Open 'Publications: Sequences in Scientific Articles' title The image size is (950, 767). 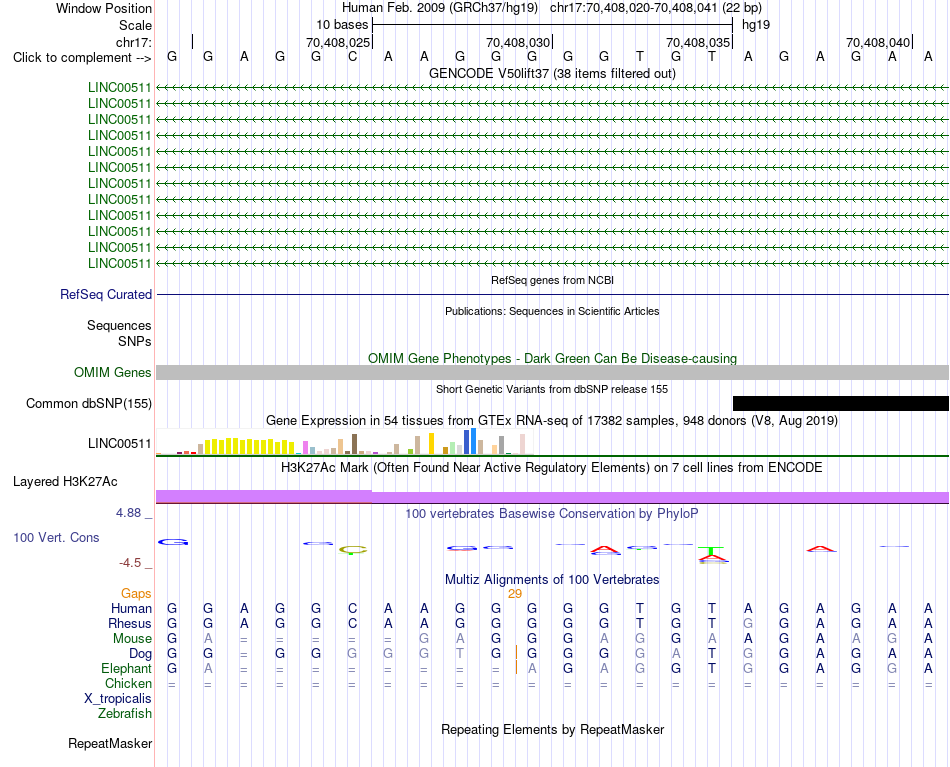click(552, 311)
